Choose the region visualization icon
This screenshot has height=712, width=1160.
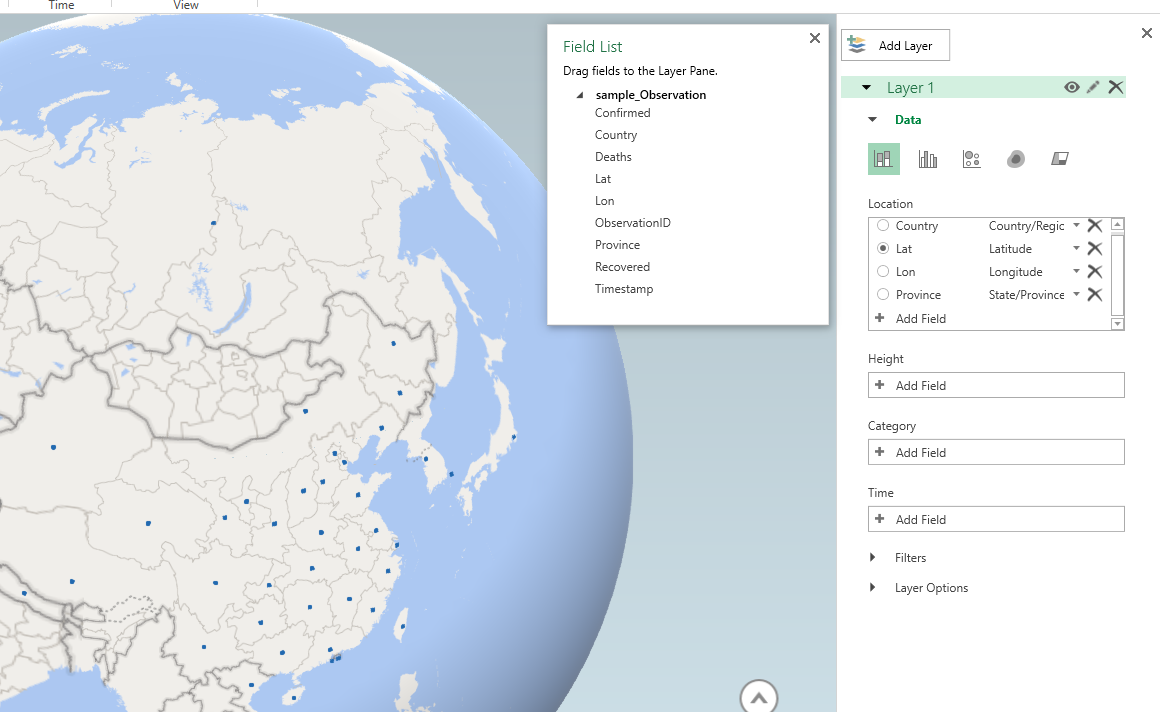[x=1061, y=159]
